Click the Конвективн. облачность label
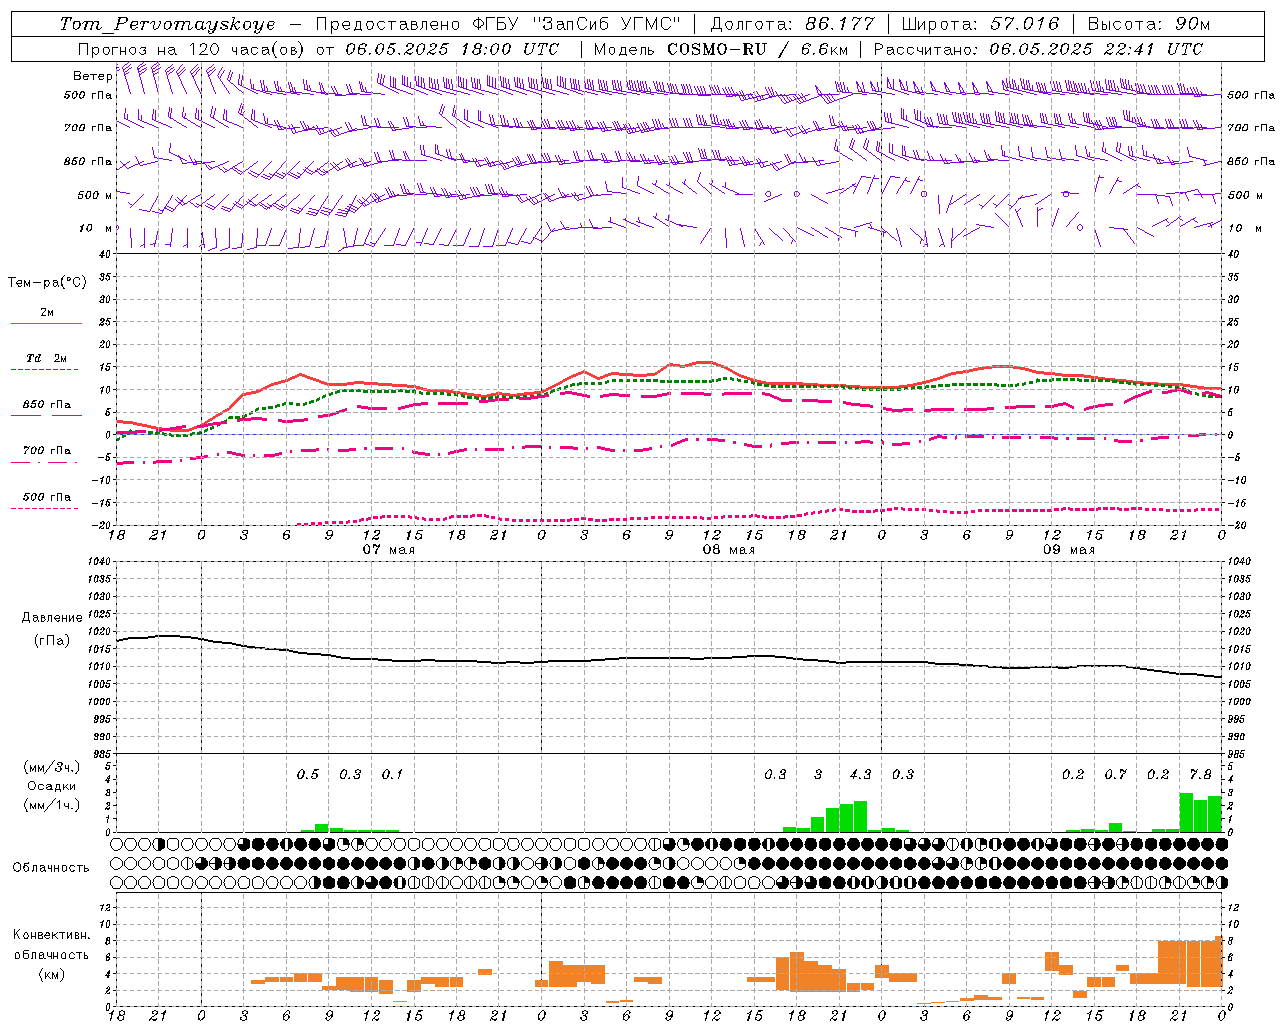This screenshot has width=1280, height=1024. 51,945
